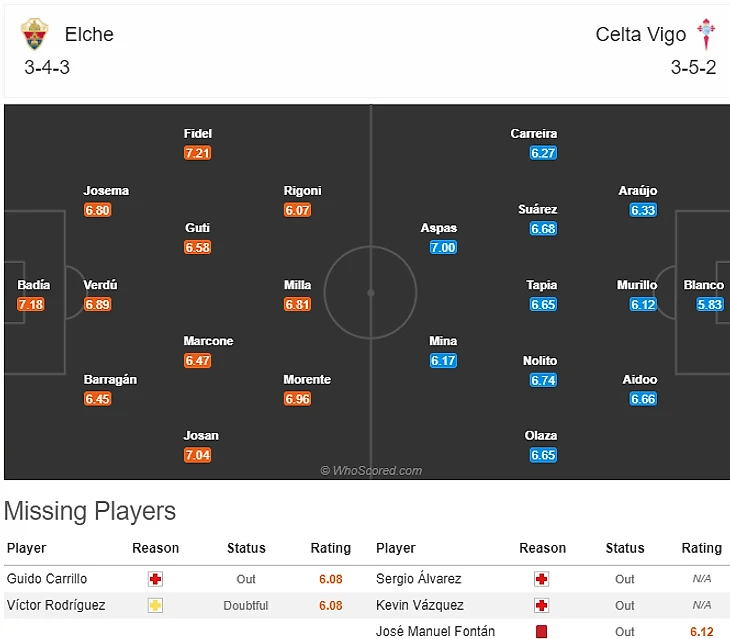Click José Manuel Fontán's red card icon
The image size is (730, 639).
tap(542, 631)
